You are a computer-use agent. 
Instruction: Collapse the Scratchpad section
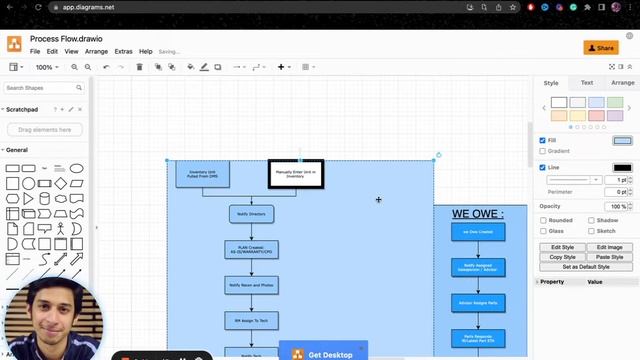click(22, 109)
